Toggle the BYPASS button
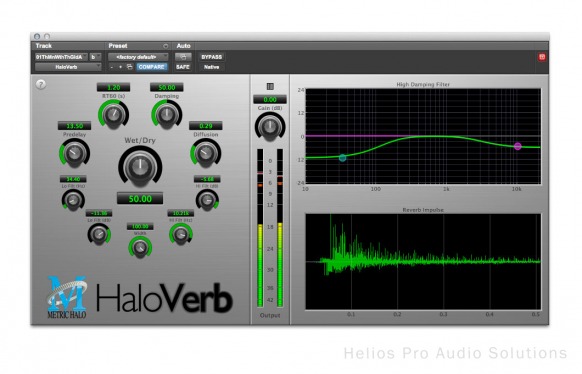This screenshot has height=374, width=582. [212, 57]
